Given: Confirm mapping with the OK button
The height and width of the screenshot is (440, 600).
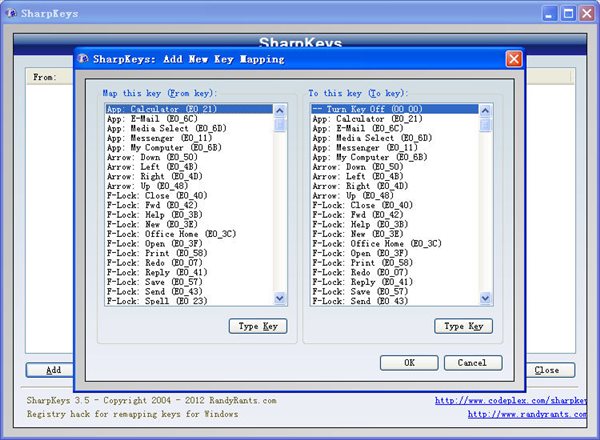Looking at the screenshot, I should [x=409, y=362].
